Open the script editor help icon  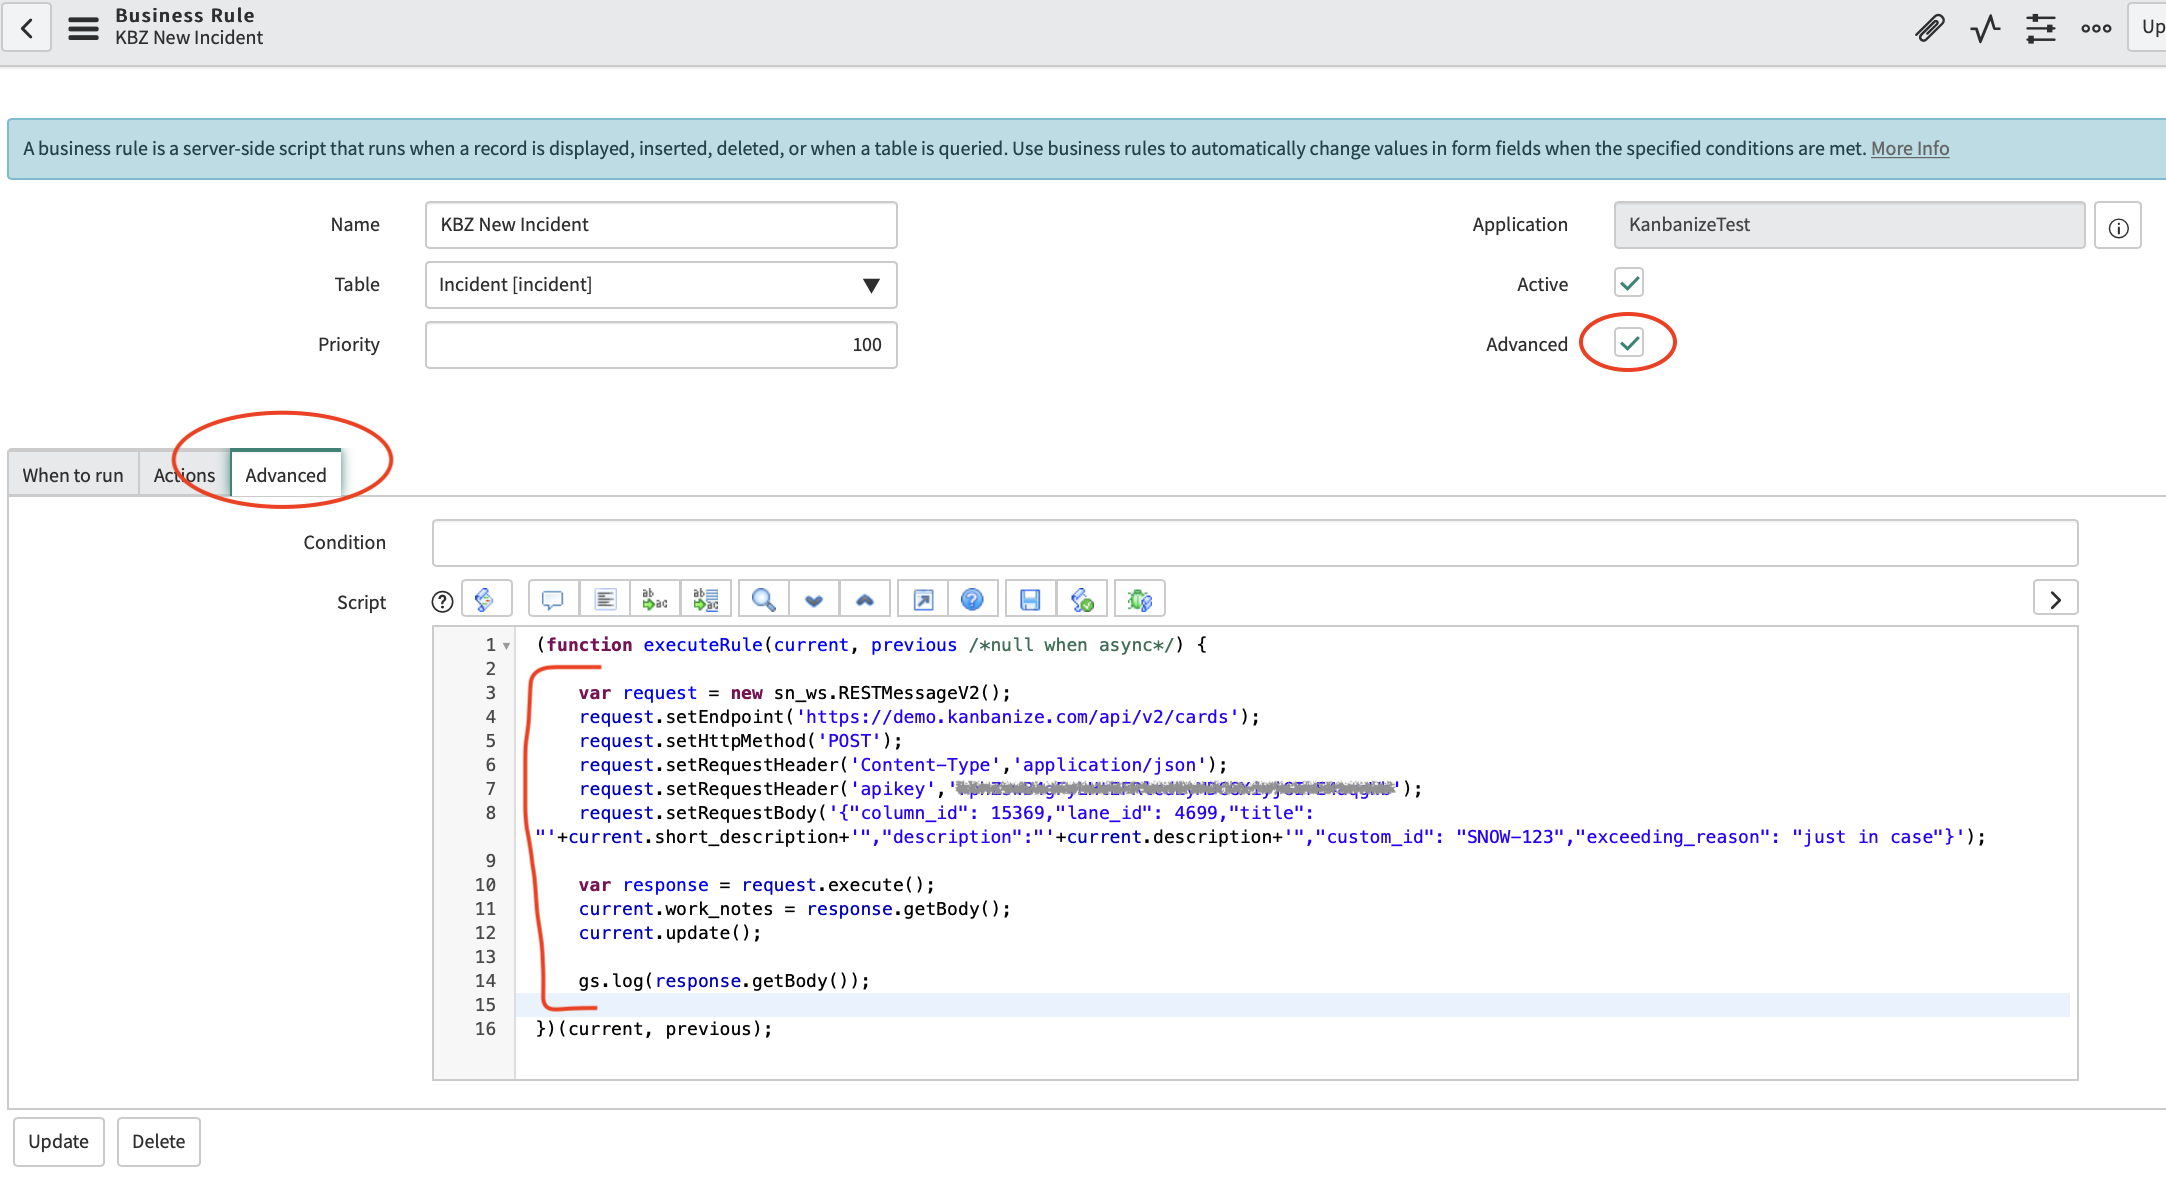972,599
